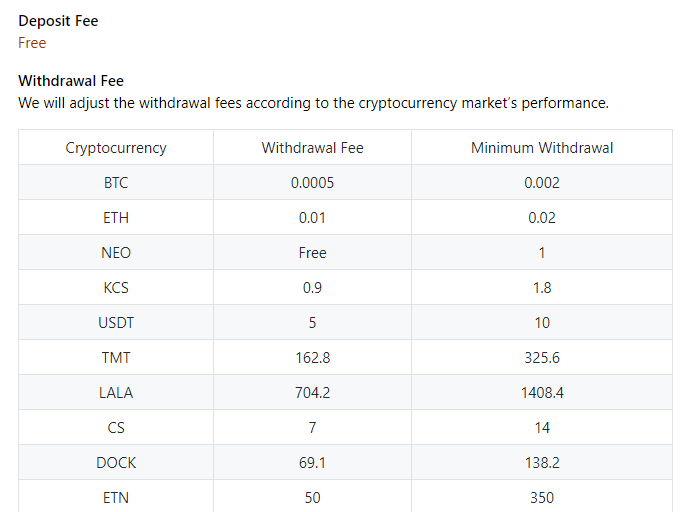Click the CS row label
This screenshot has width=698, height=512.
116,428
